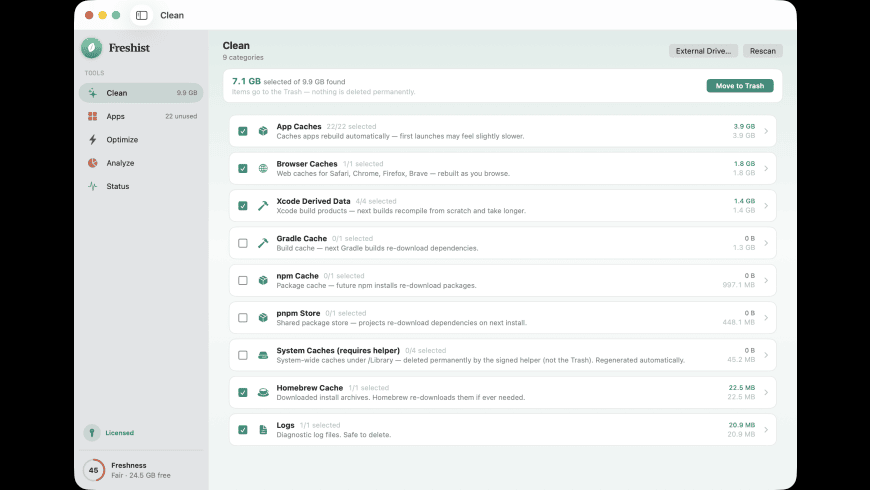The height and width of the screenshot is (490, 870).
Task: Enable System Caches (requires helper) checkbox
Action: 242,355
